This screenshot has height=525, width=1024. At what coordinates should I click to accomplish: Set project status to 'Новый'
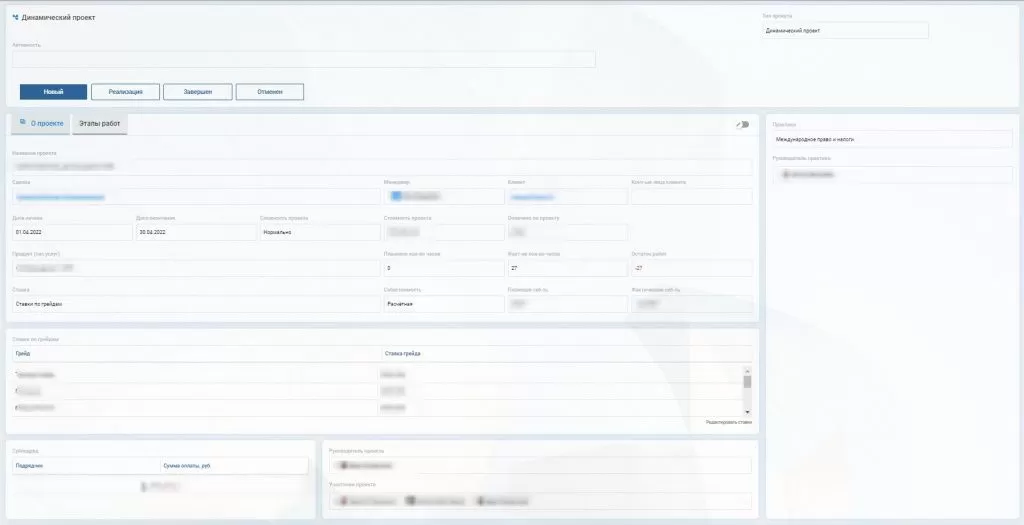[x=53, y=92]
